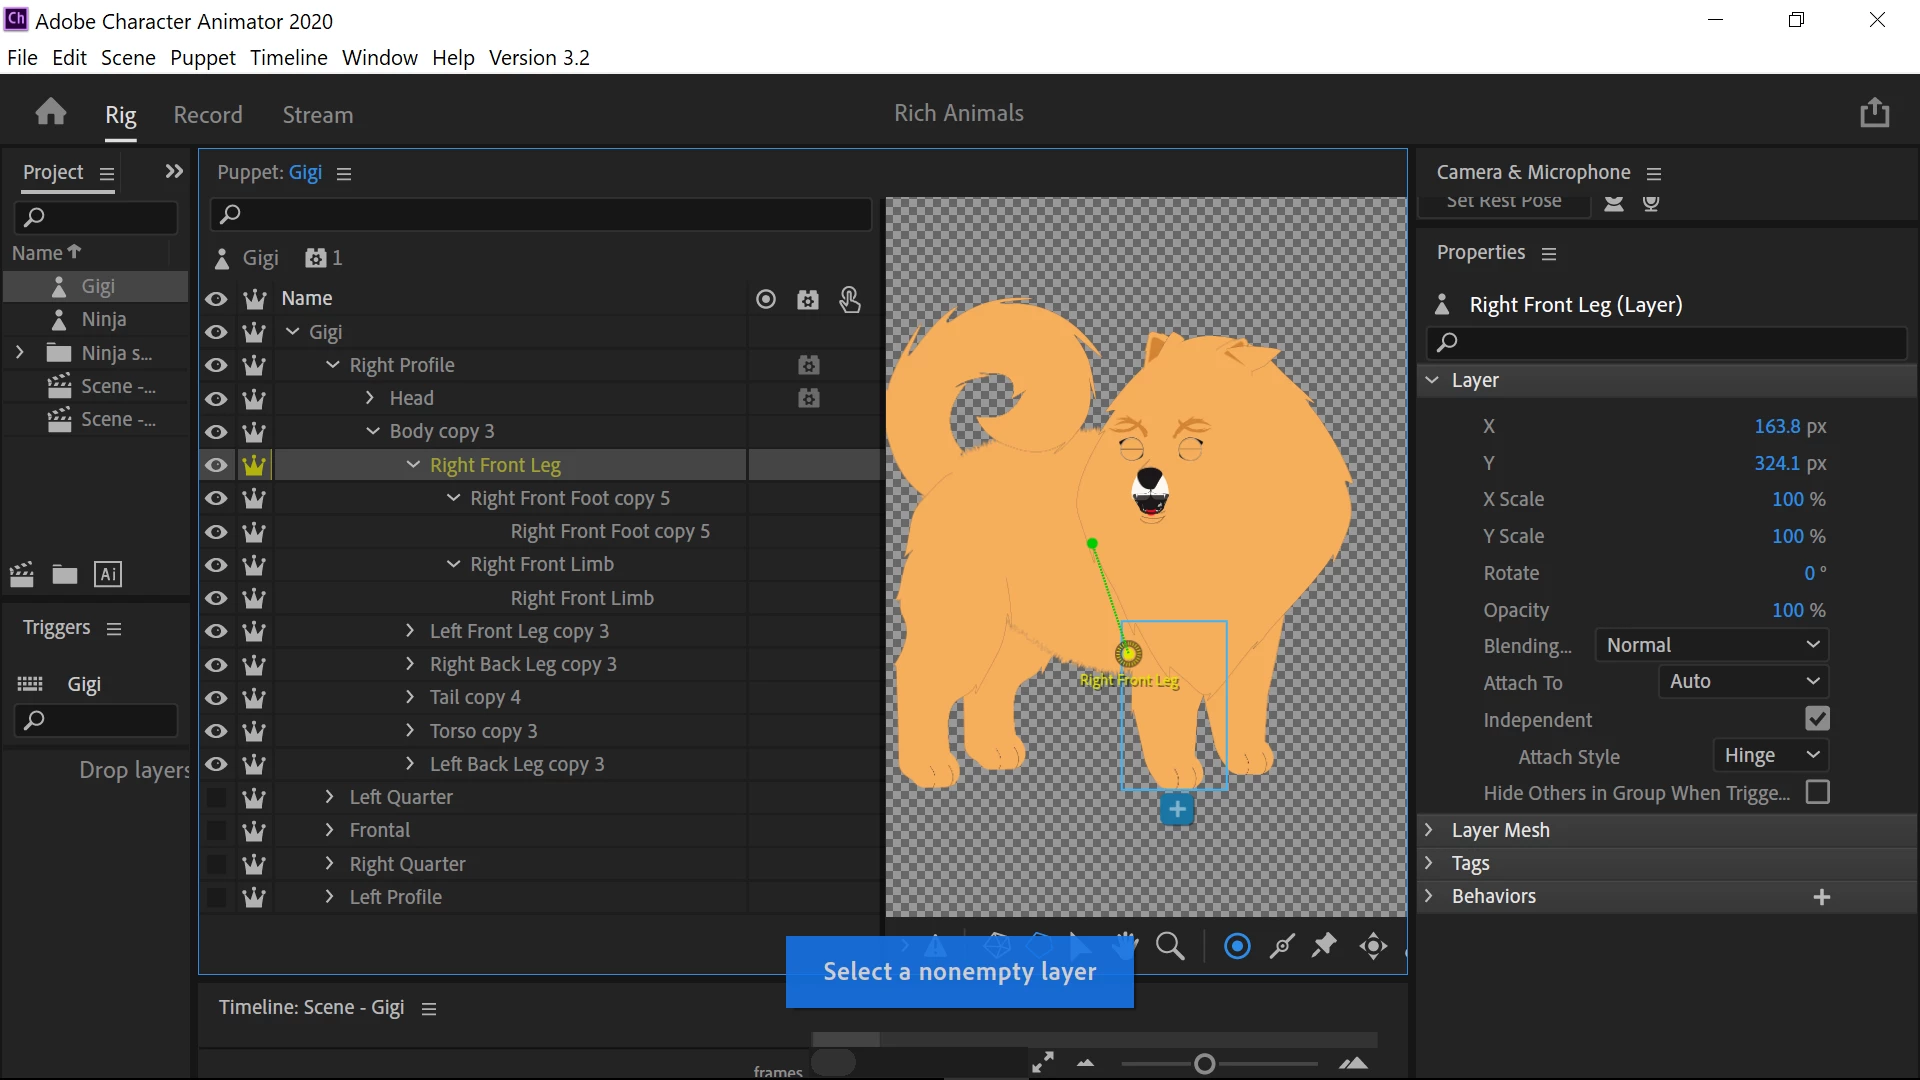1920x1080 pixels.
Task: Select the Dragger tool icon
Action: click(1373, 945)
